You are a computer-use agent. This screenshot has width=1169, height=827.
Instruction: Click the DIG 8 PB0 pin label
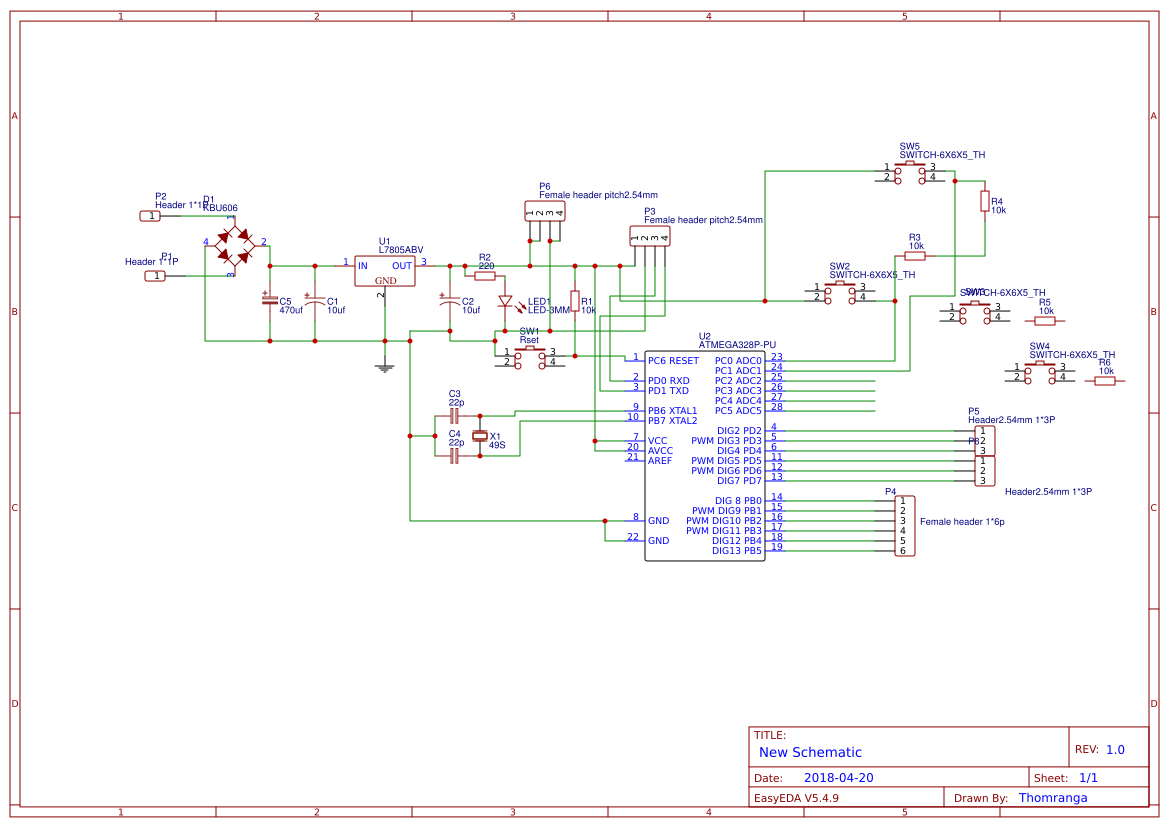click(x=738, y=501)
